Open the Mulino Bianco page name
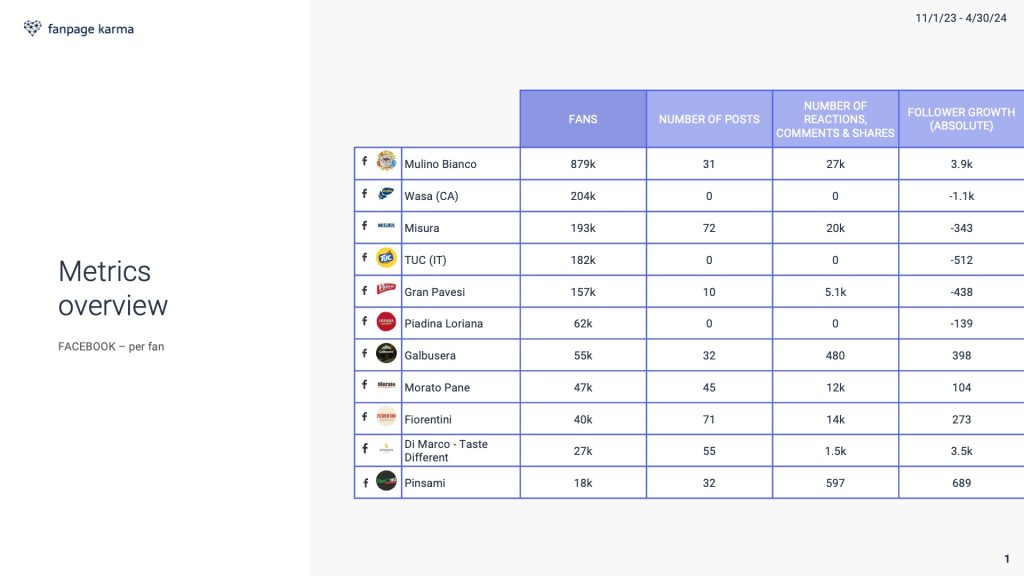The image size is (1024, 576). [x=440, y=164]
